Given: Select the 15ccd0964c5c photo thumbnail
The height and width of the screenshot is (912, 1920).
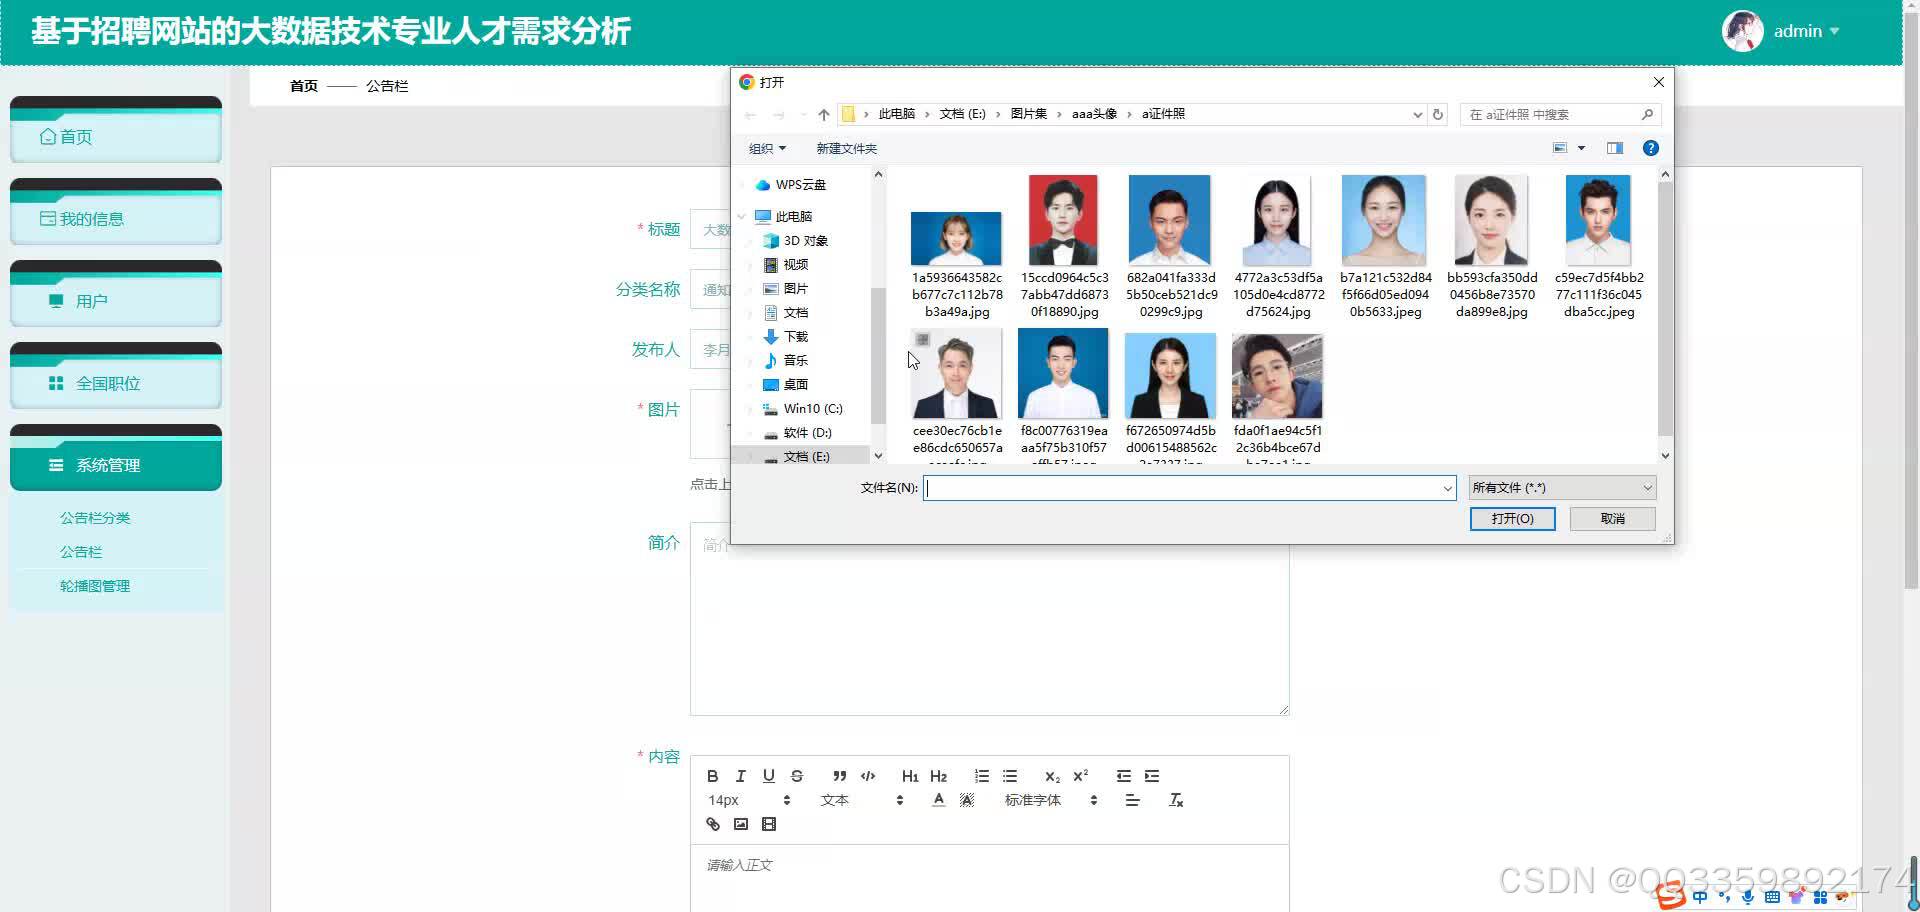Looking at the screenshot, I should point(1063,219).
